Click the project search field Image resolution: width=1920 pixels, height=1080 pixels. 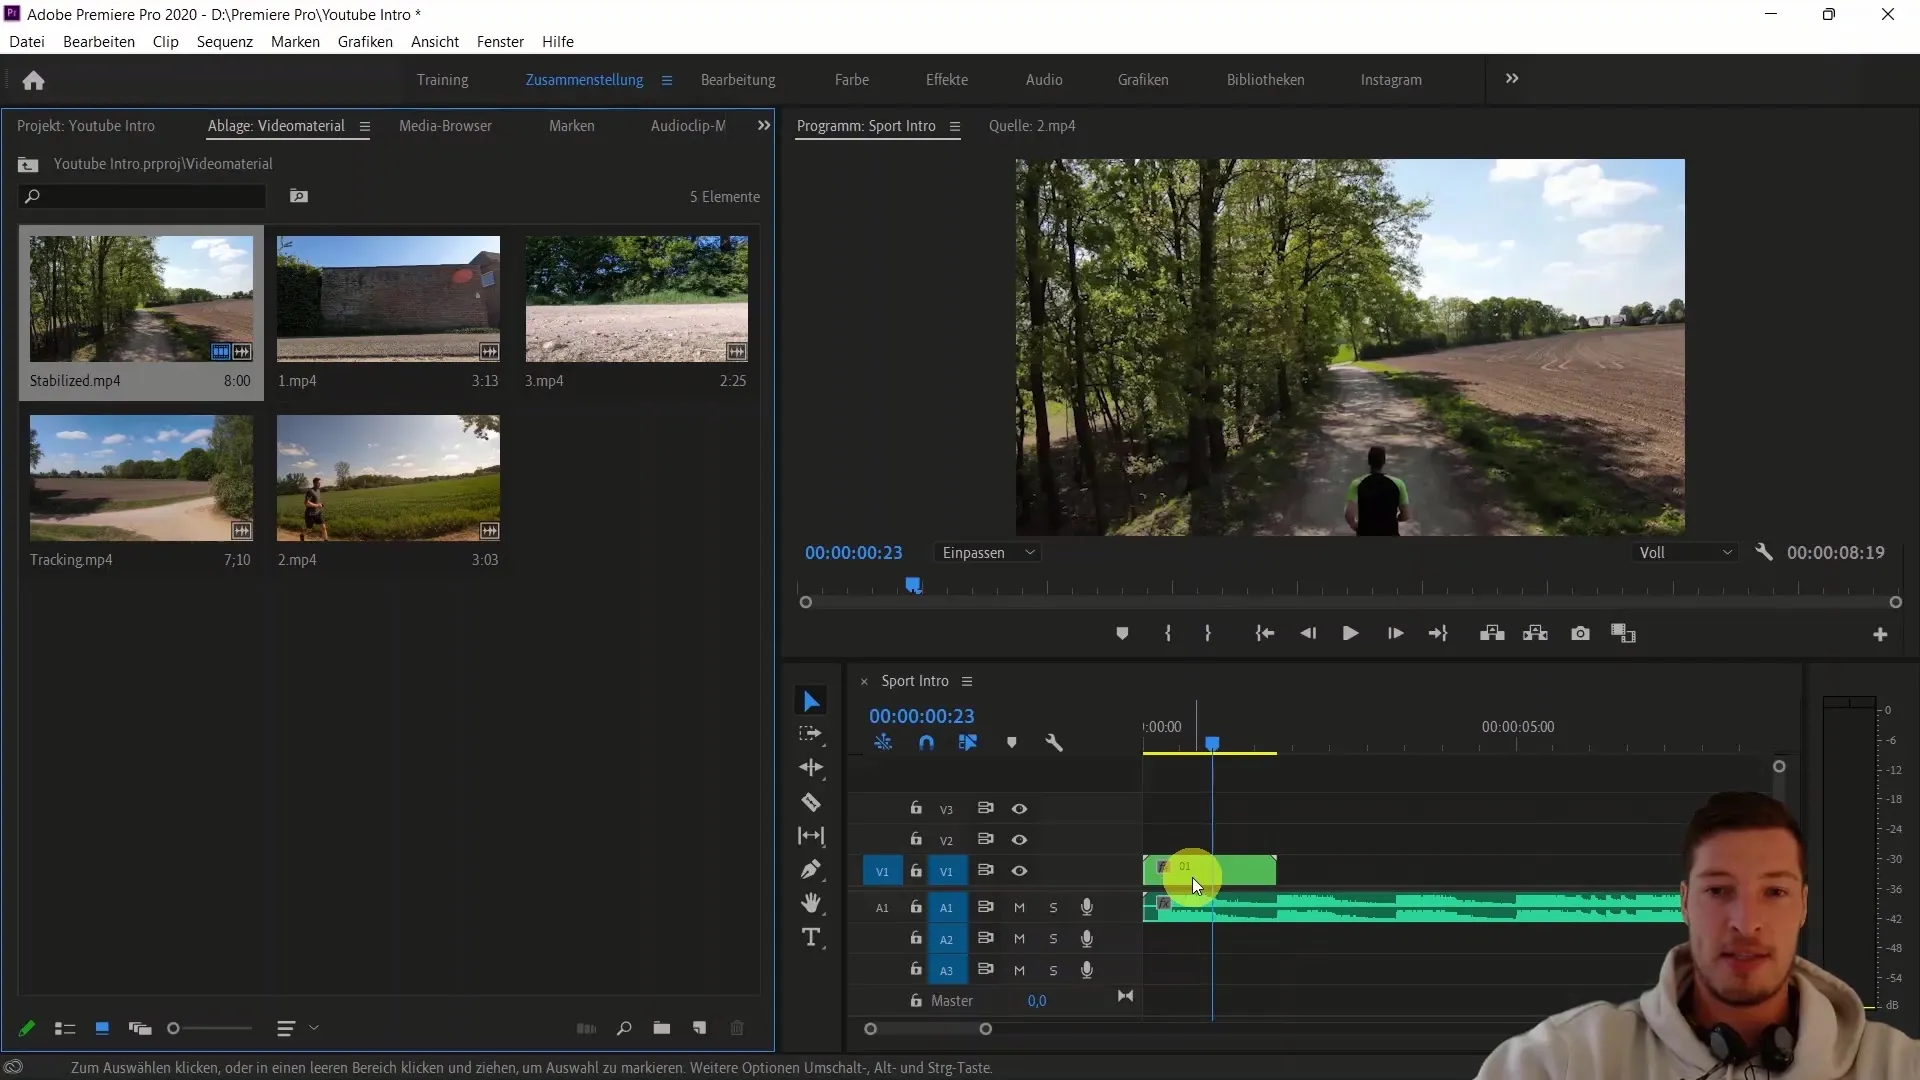(143, 196)
